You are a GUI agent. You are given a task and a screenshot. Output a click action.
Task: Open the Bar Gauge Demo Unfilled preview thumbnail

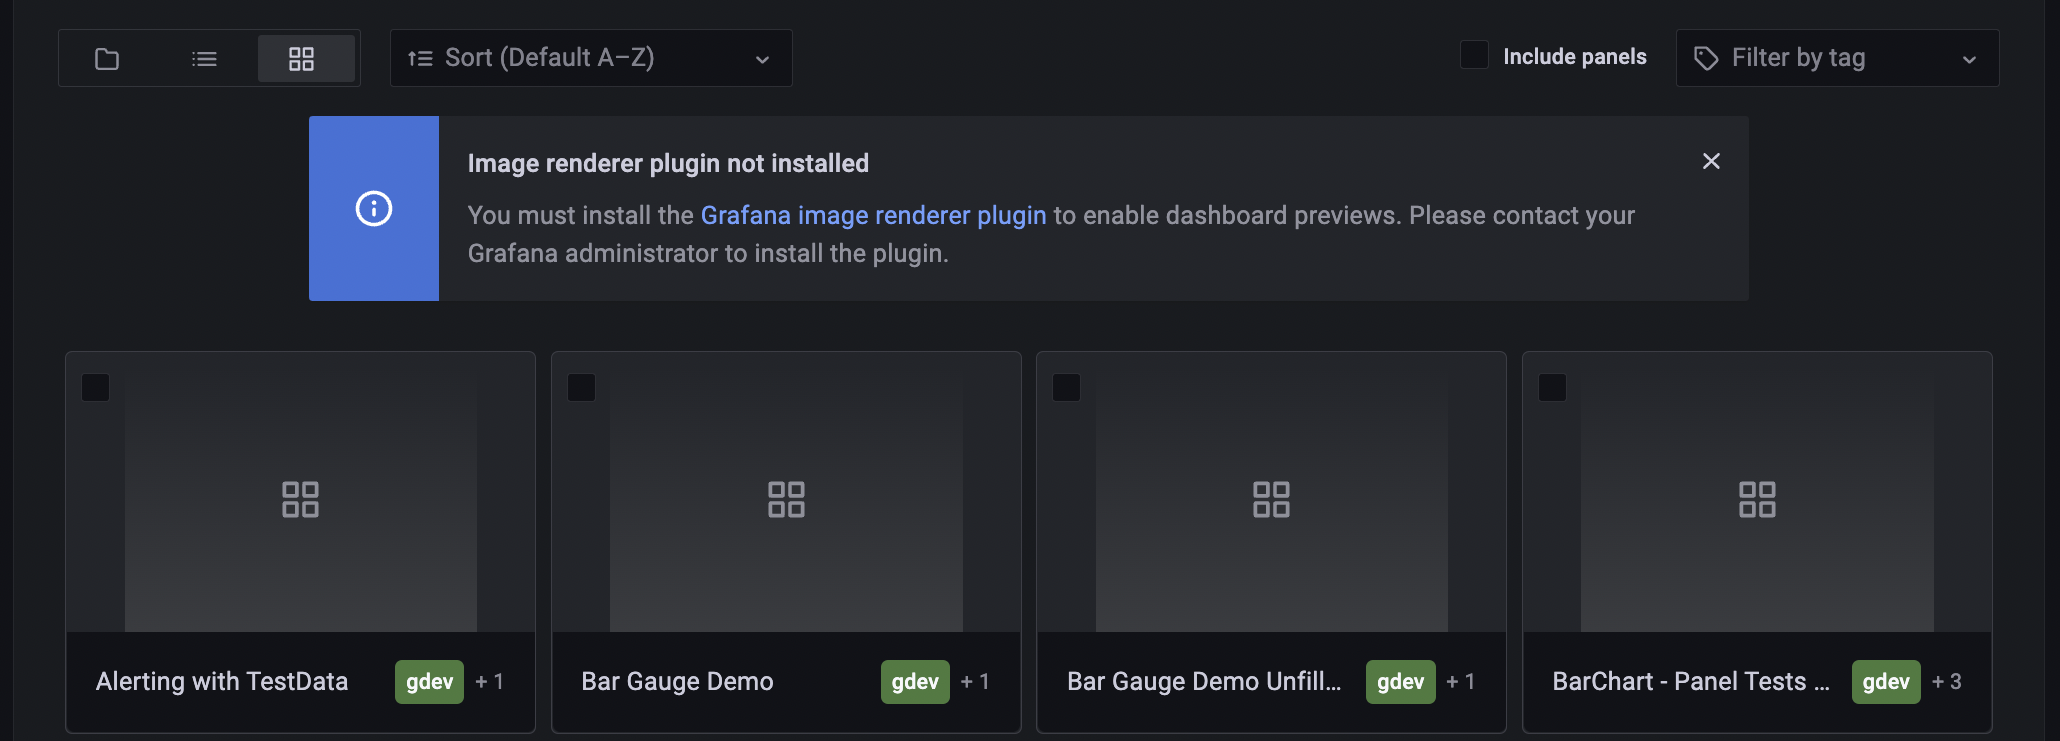pos(1271,500)
